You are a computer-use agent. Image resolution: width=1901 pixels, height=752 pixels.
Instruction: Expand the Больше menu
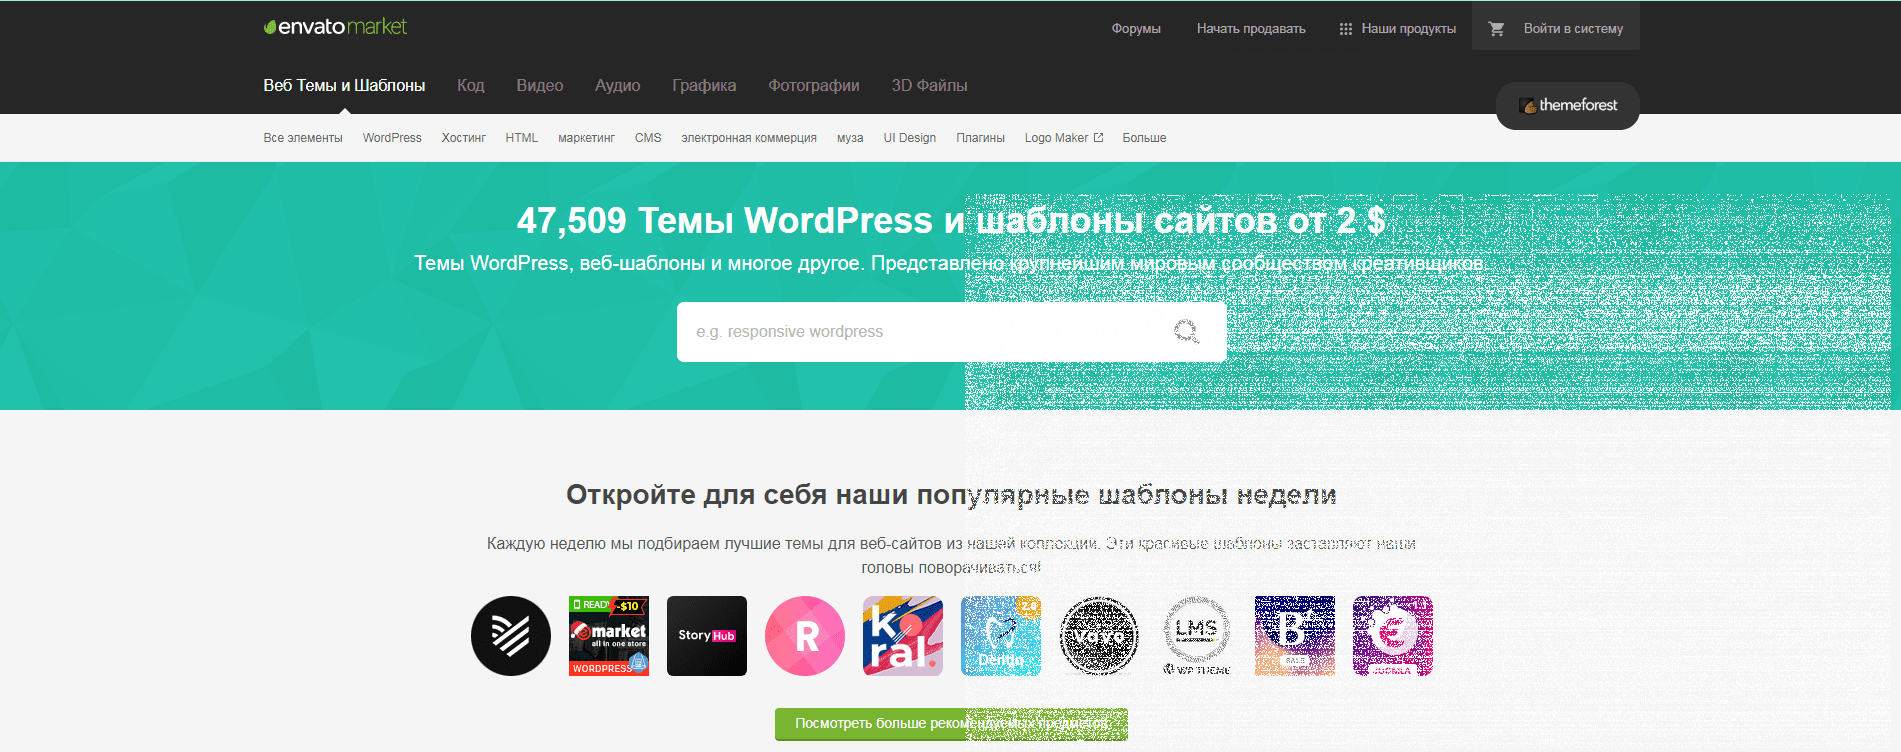click(1144, 138)
